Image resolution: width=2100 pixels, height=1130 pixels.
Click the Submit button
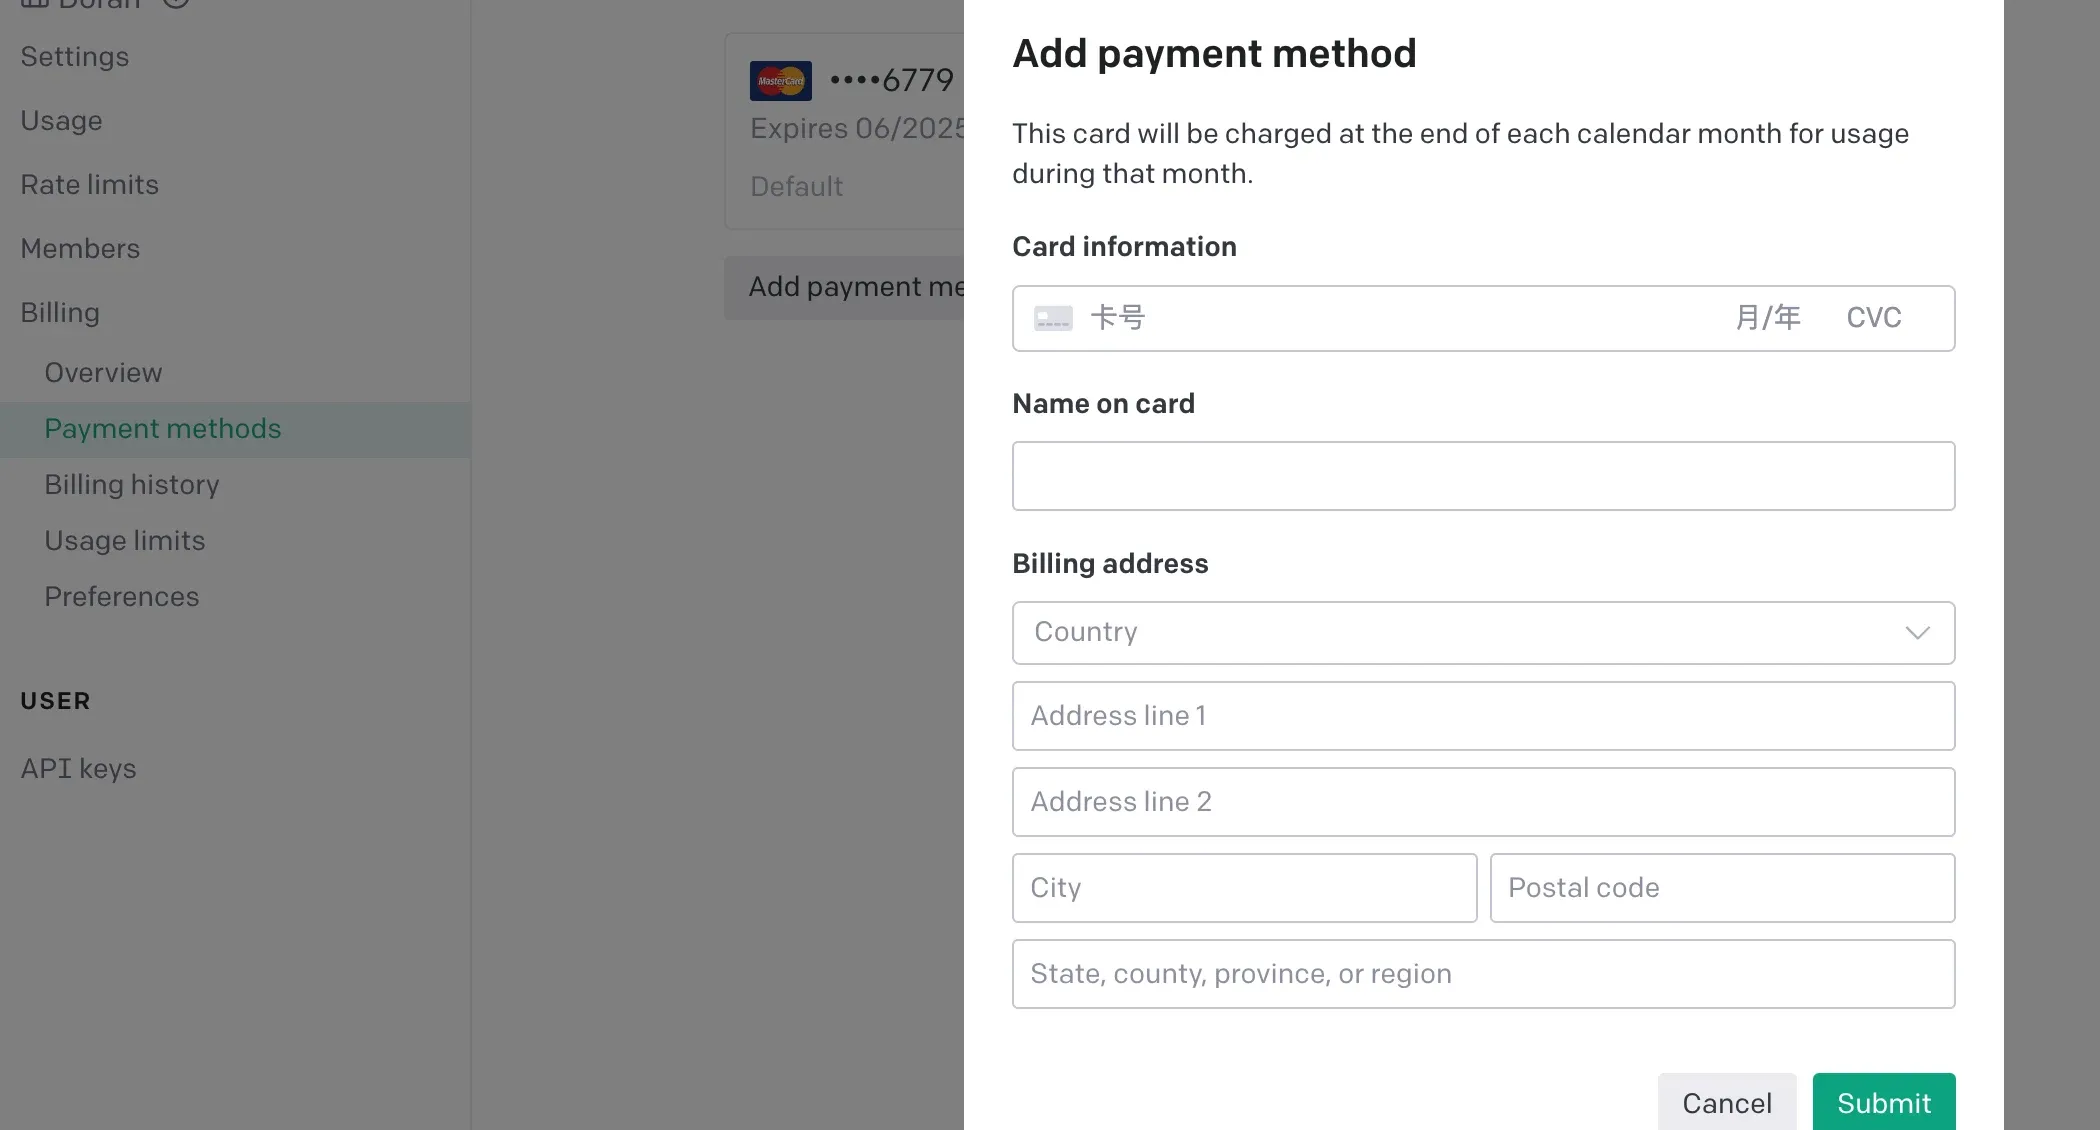(x=1883, y=1102)
